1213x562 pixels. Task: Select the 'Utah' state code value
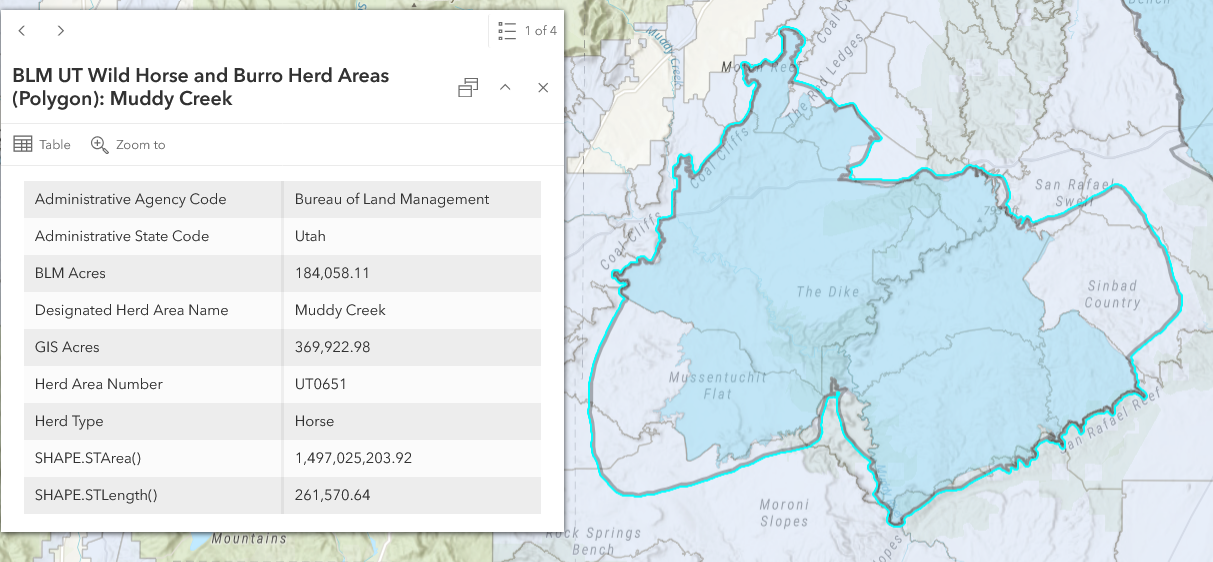(x=310, y=236)
